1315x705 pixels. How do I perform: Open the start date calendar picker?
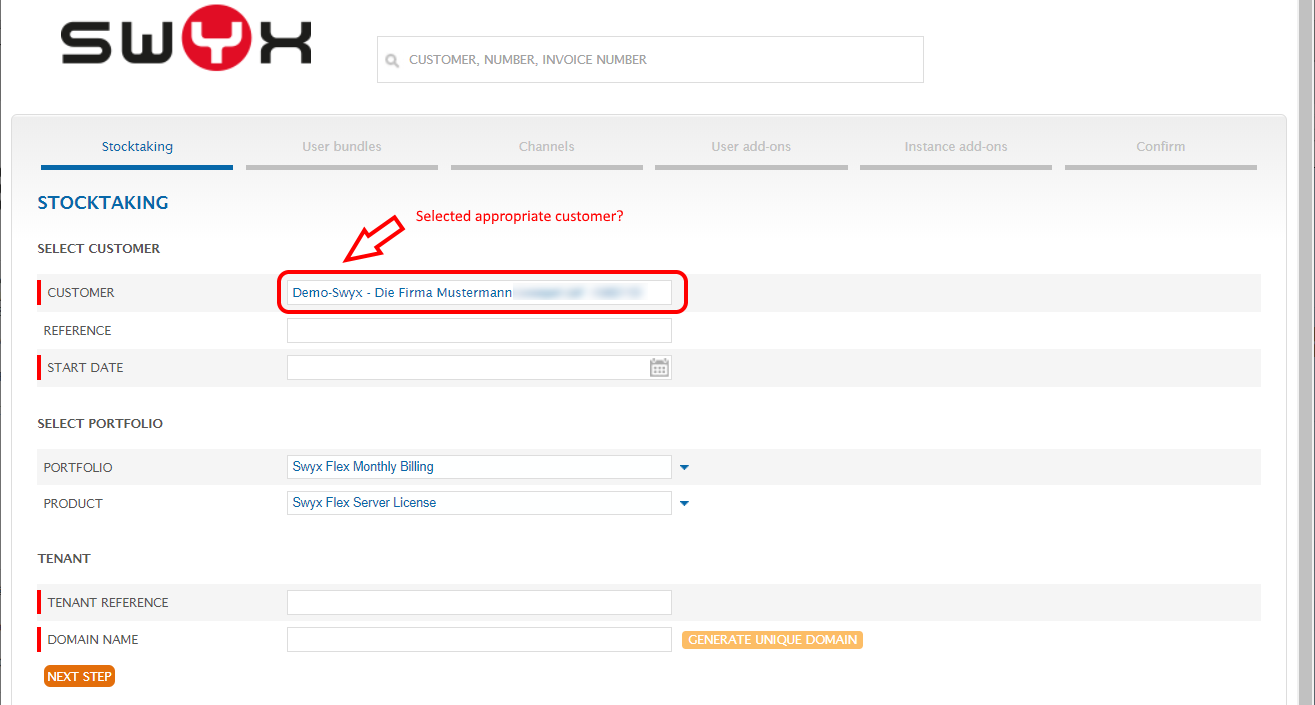[659, 367]
